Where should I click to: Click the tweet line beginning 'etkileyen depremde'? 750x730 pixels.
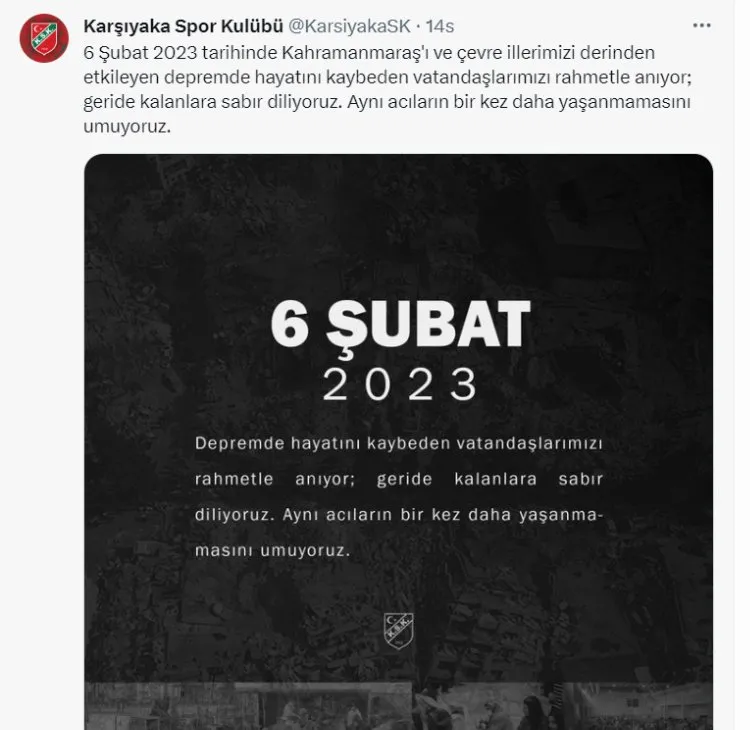point(387,77)
